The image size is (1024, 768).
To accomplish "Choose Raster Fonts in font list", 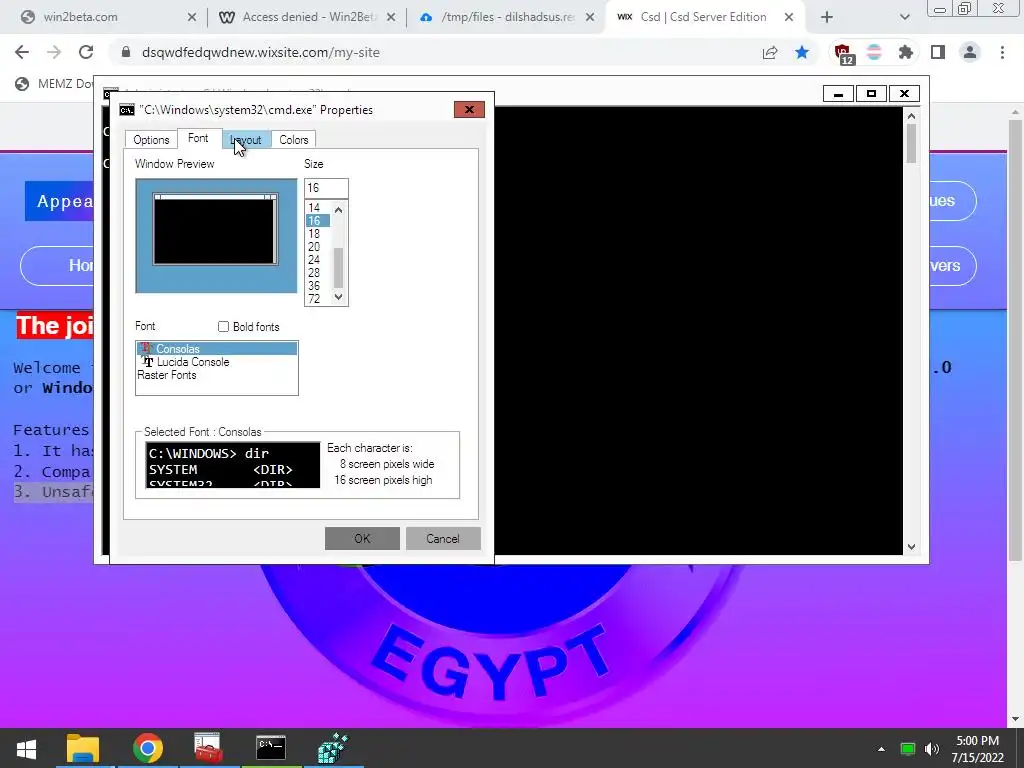I will click(x=217, y=375).
